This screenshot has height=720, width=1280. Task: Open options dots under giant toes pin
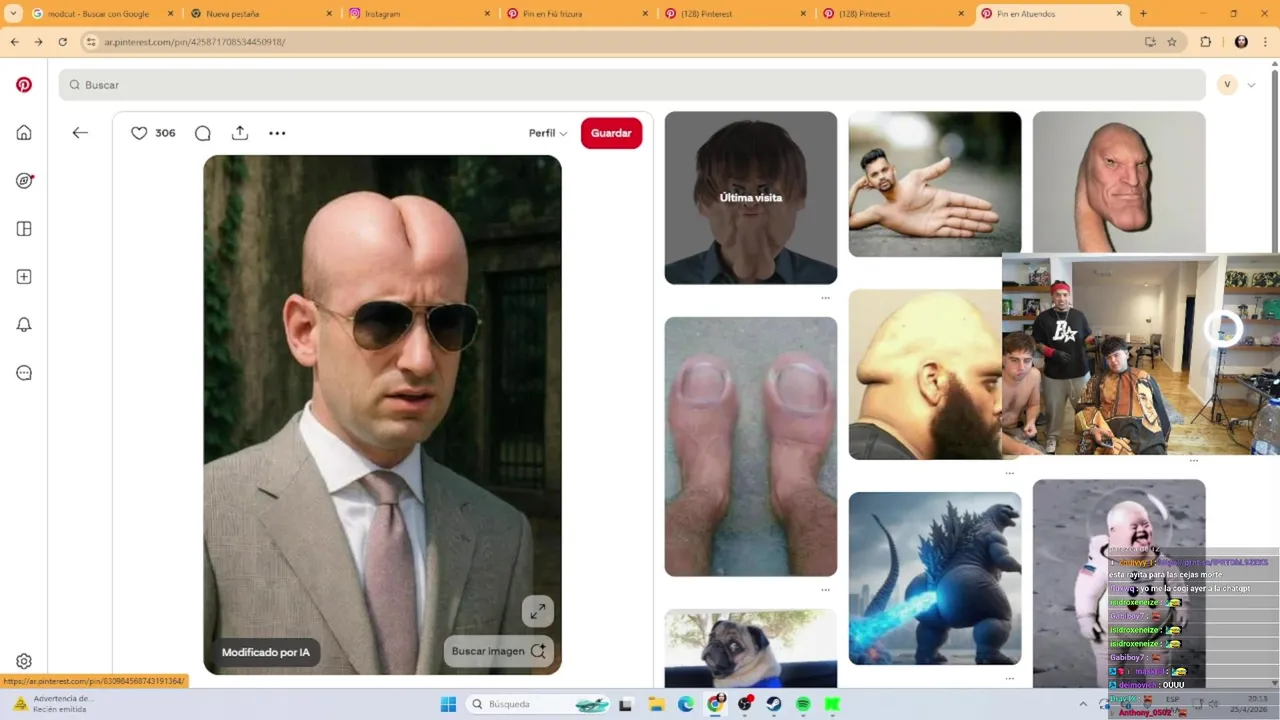pyautogui.click(x=825, y=590)
